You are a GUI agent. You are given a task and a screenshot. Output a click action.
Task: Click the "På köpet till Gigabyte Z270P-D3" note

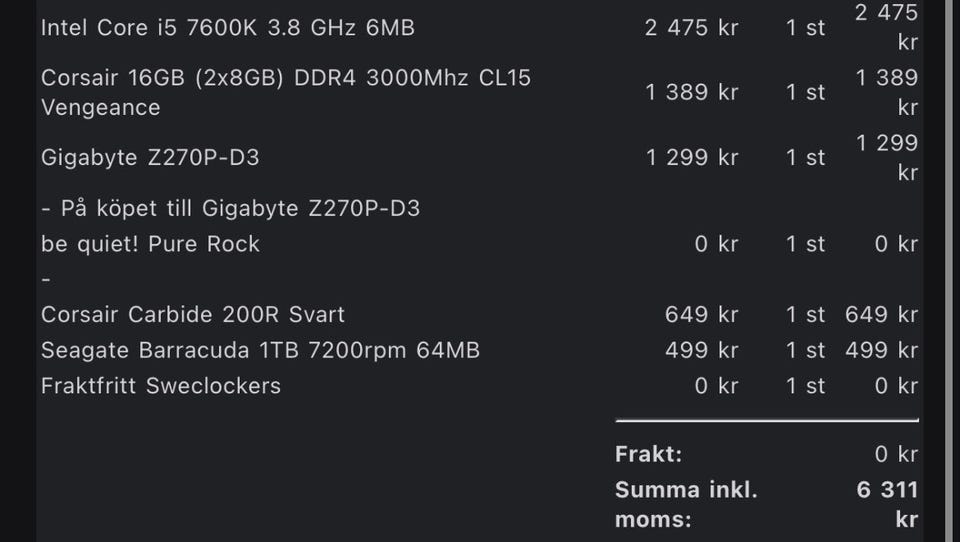click(x=230, y=208)
